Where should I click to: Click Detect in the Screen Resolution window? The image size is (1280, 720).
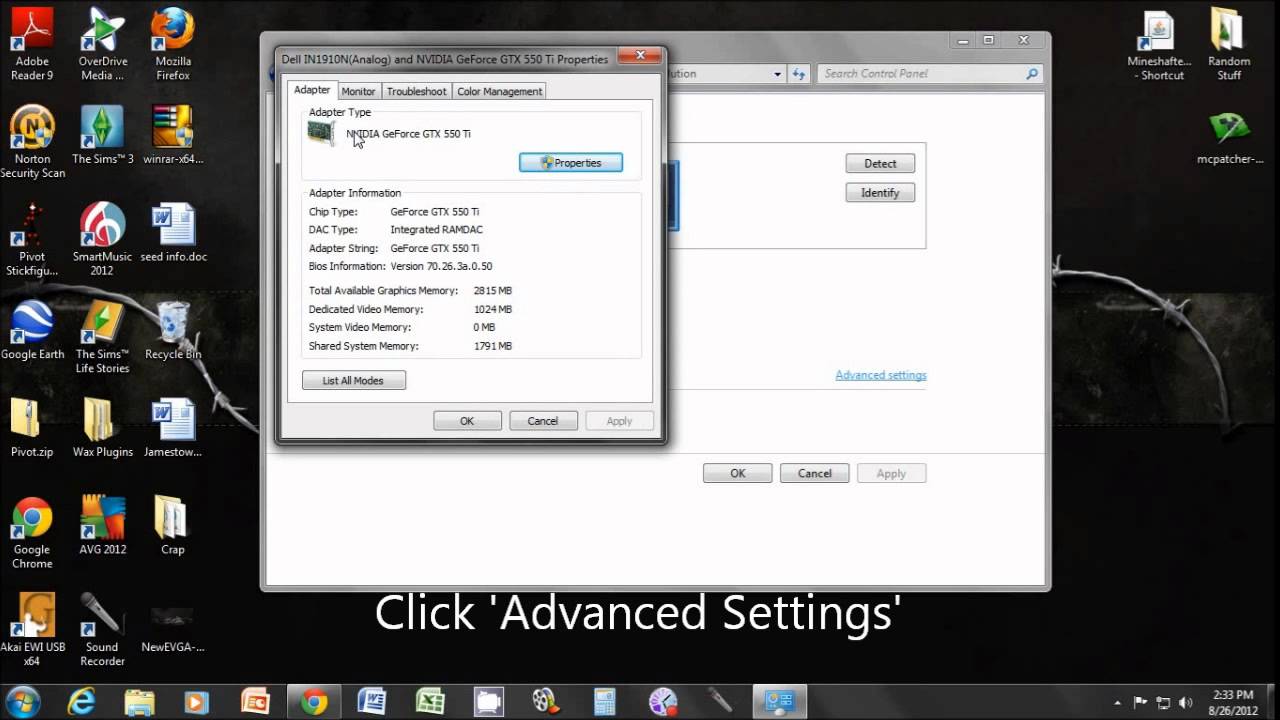[x=880, y=163]
